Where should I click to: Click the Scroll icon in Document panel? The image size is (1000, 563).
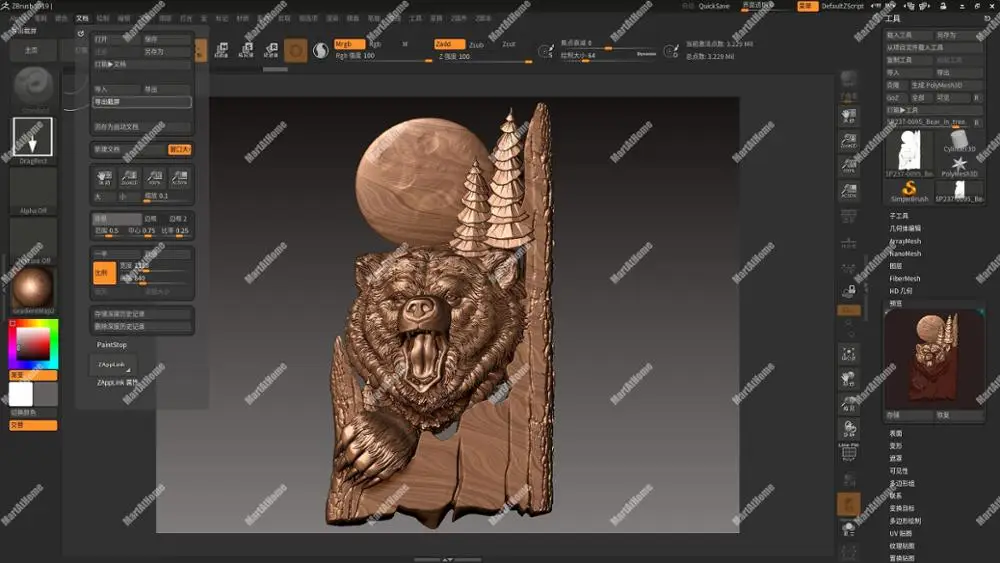click(104, 177)
